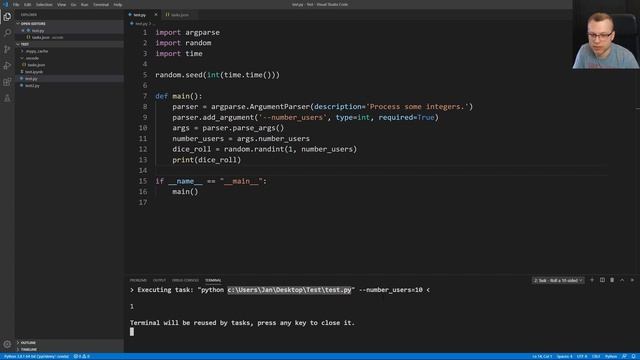Open the Run and Debug view
Viewport: 640px width, 360px height.
click(7, 65)
